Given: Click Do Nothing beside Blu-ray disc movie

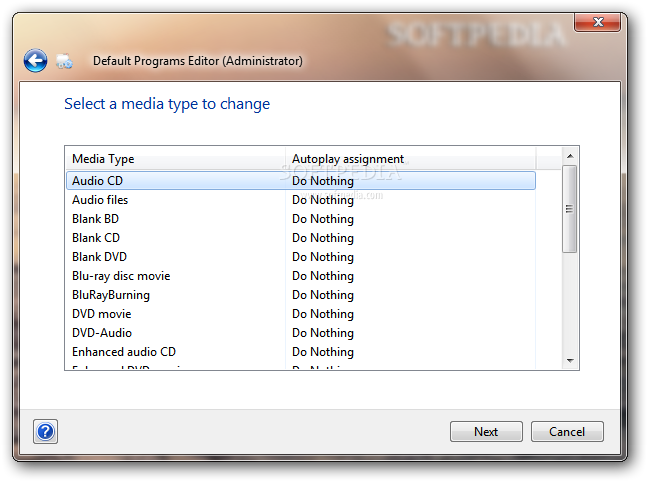Looking at the screenshot, I should (323, 276).
